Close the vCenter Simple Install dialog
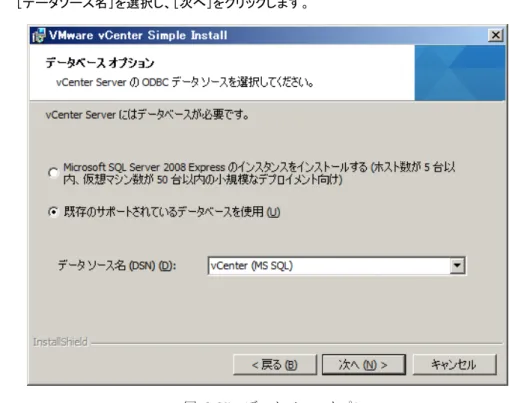The image size is (509, 403). [495, 35]
